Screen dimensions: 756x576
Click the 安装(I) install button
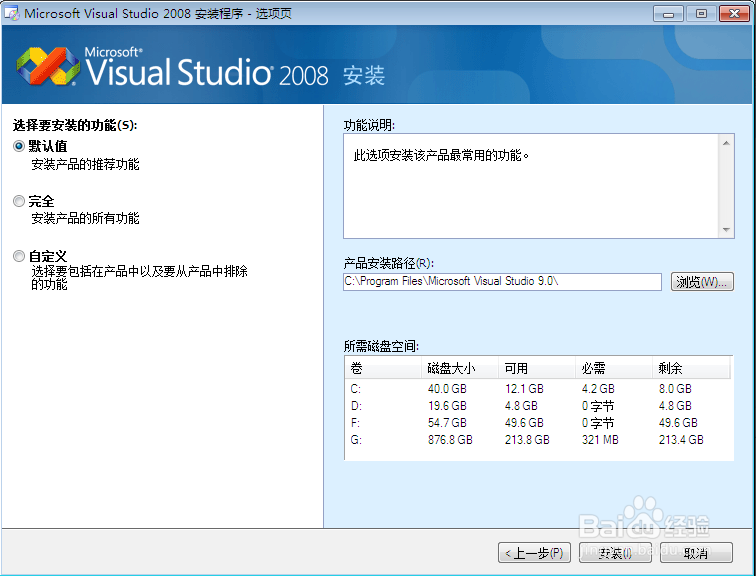coord(615,553)
